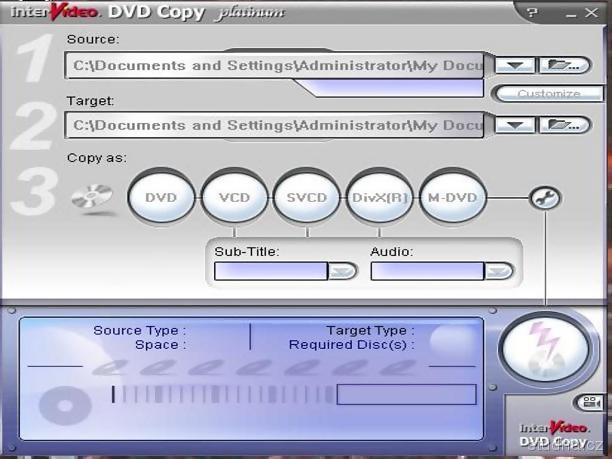The image size is (612, 459).
Task: Click the Customize button
Action: point(549,94)
